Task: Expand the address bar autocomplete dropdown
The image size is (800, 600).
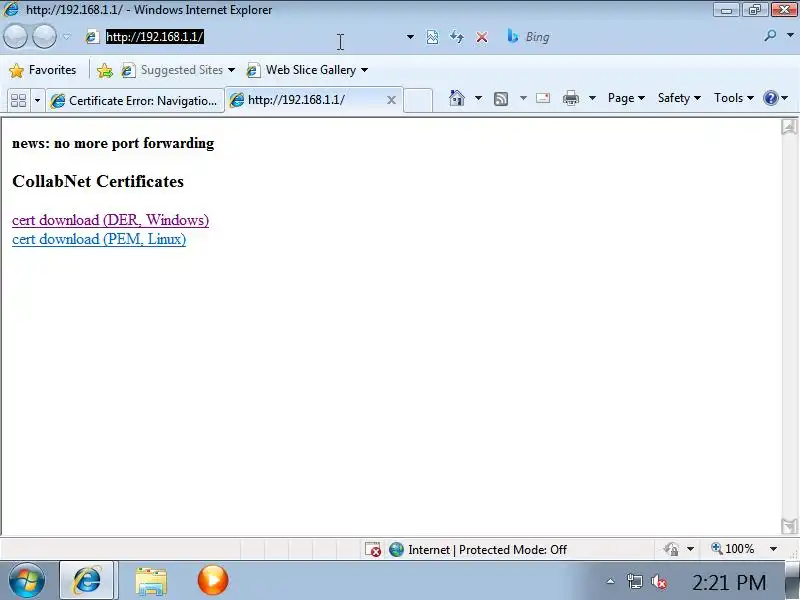Action: (410, 37)
